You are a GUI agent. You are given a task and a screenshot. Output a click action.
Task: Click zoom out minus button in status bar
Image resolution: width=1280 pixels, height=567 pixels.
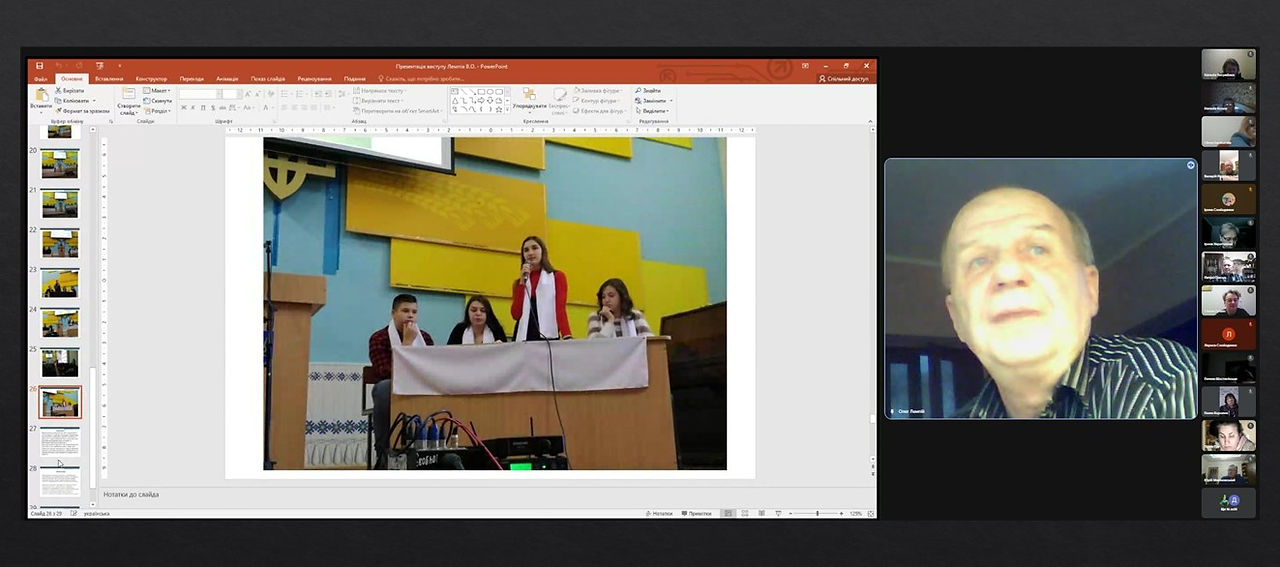click(791, 514)
